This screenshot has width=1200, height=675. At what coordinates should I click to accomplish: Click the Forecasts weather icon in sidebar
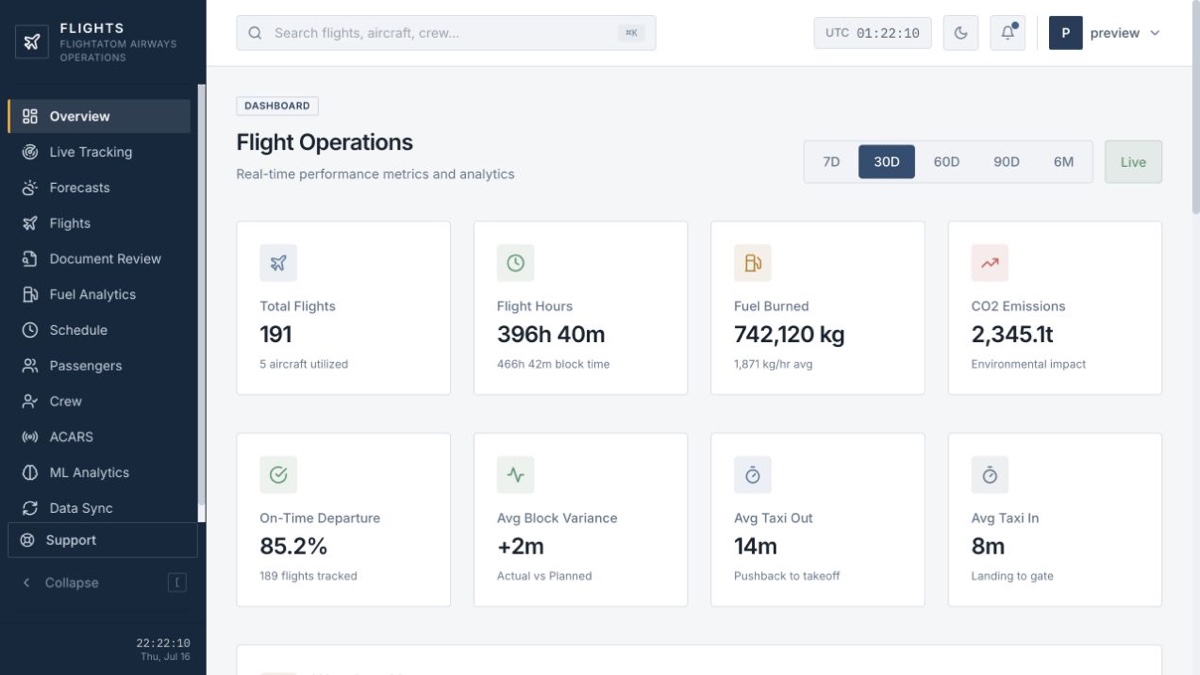pos(30,188)
